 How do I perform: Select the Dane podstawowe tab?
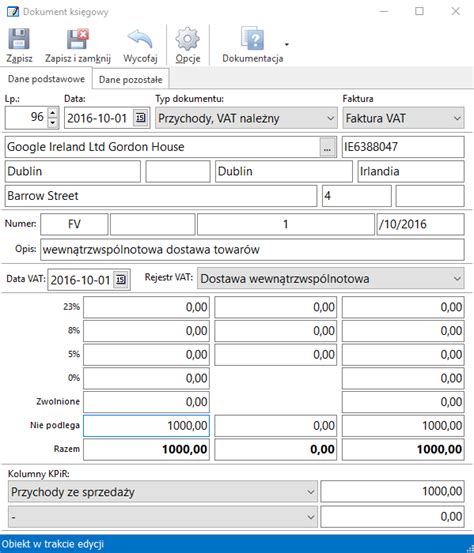pyautogui.click(x=46, y=79)
